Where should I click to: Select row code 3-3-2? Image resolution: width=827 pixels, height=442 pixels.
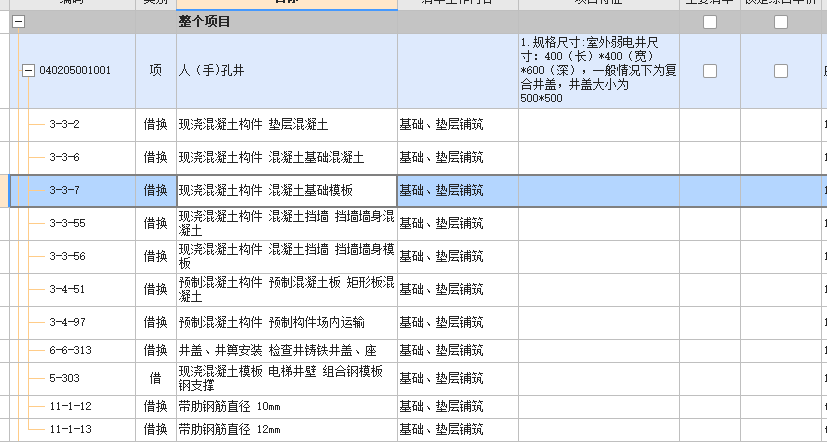[x=64, y=124]
